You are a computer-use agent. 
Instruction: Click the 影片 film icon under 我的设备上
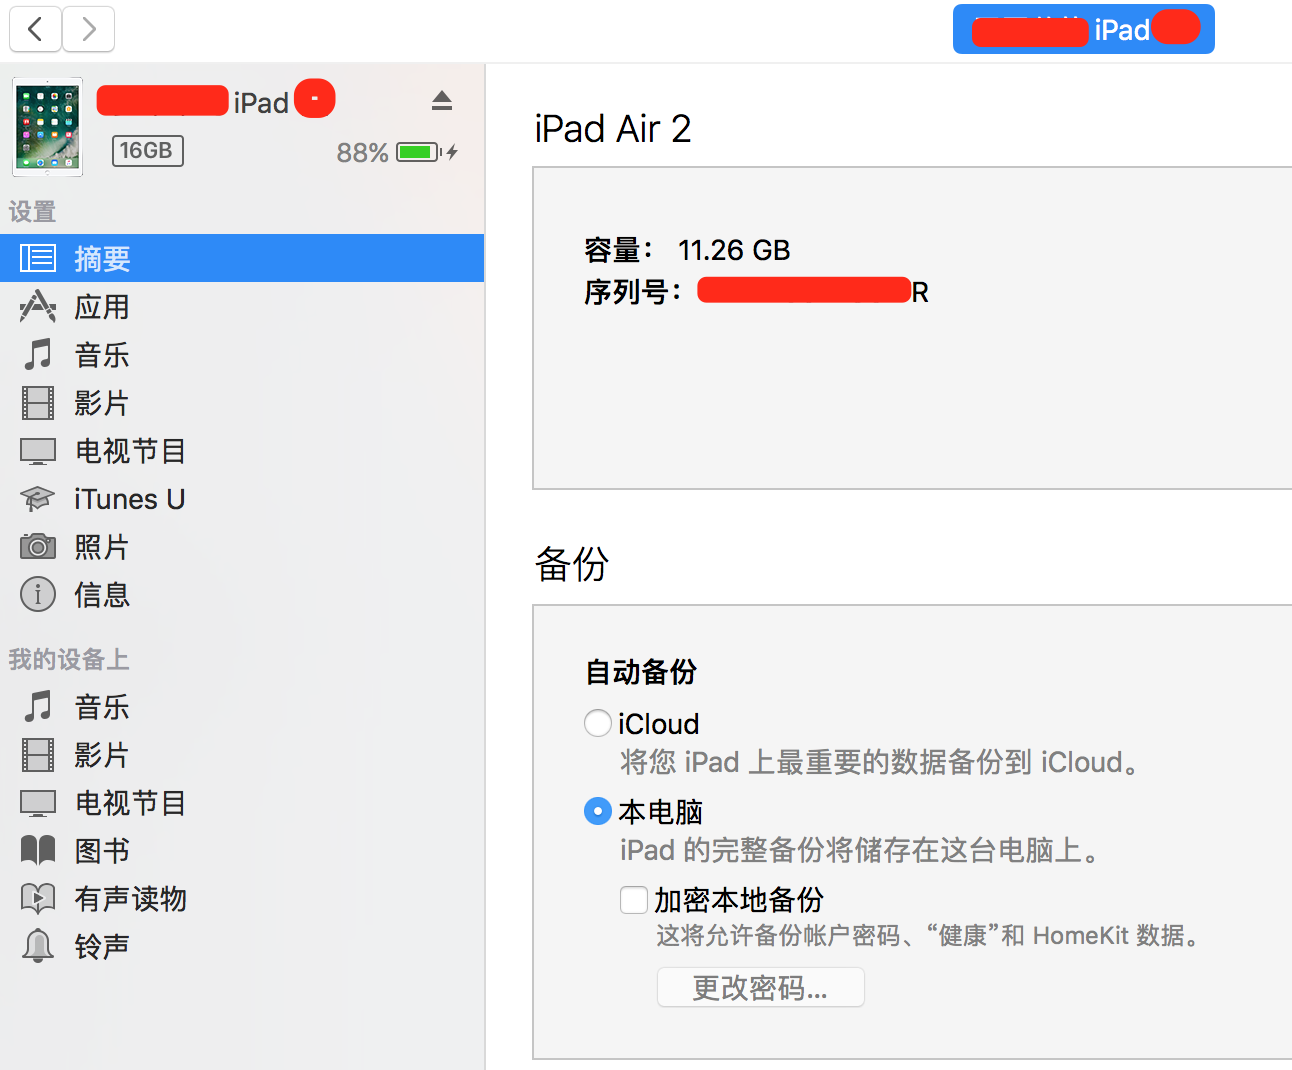point(38,755)
